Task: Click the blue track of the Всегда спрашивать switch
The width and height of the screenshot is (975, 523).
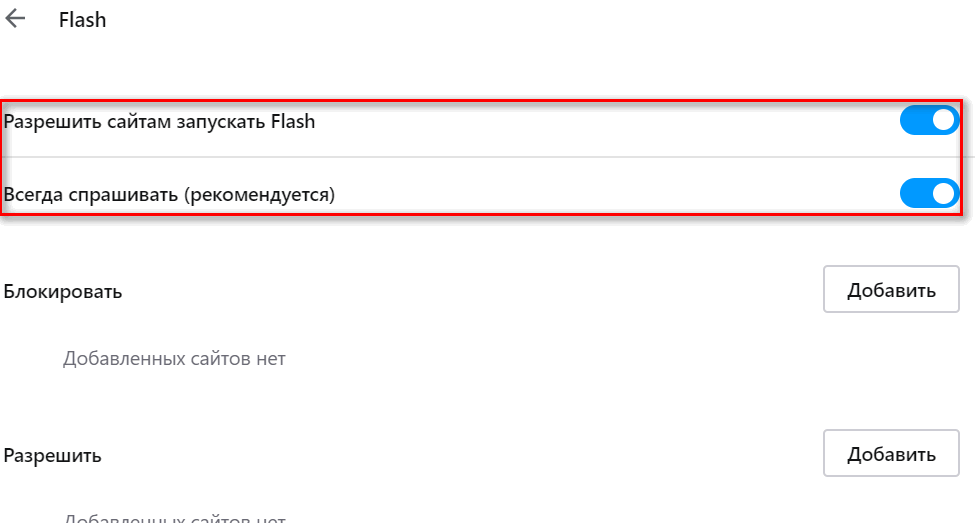Action: [914, 193]
